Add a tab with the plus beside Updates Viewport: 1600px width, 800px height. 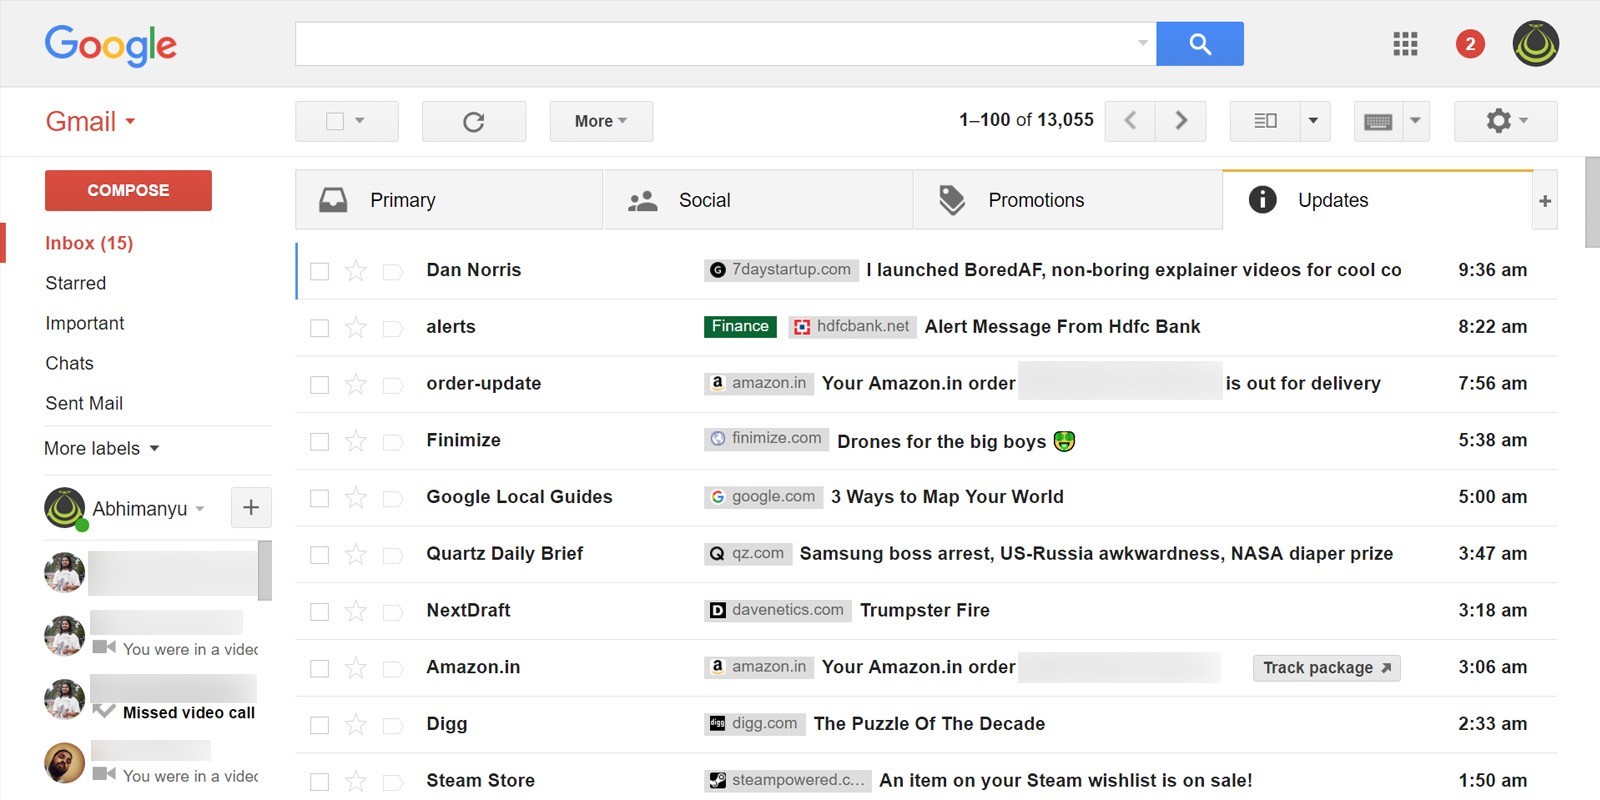[x=1545, y=201]
